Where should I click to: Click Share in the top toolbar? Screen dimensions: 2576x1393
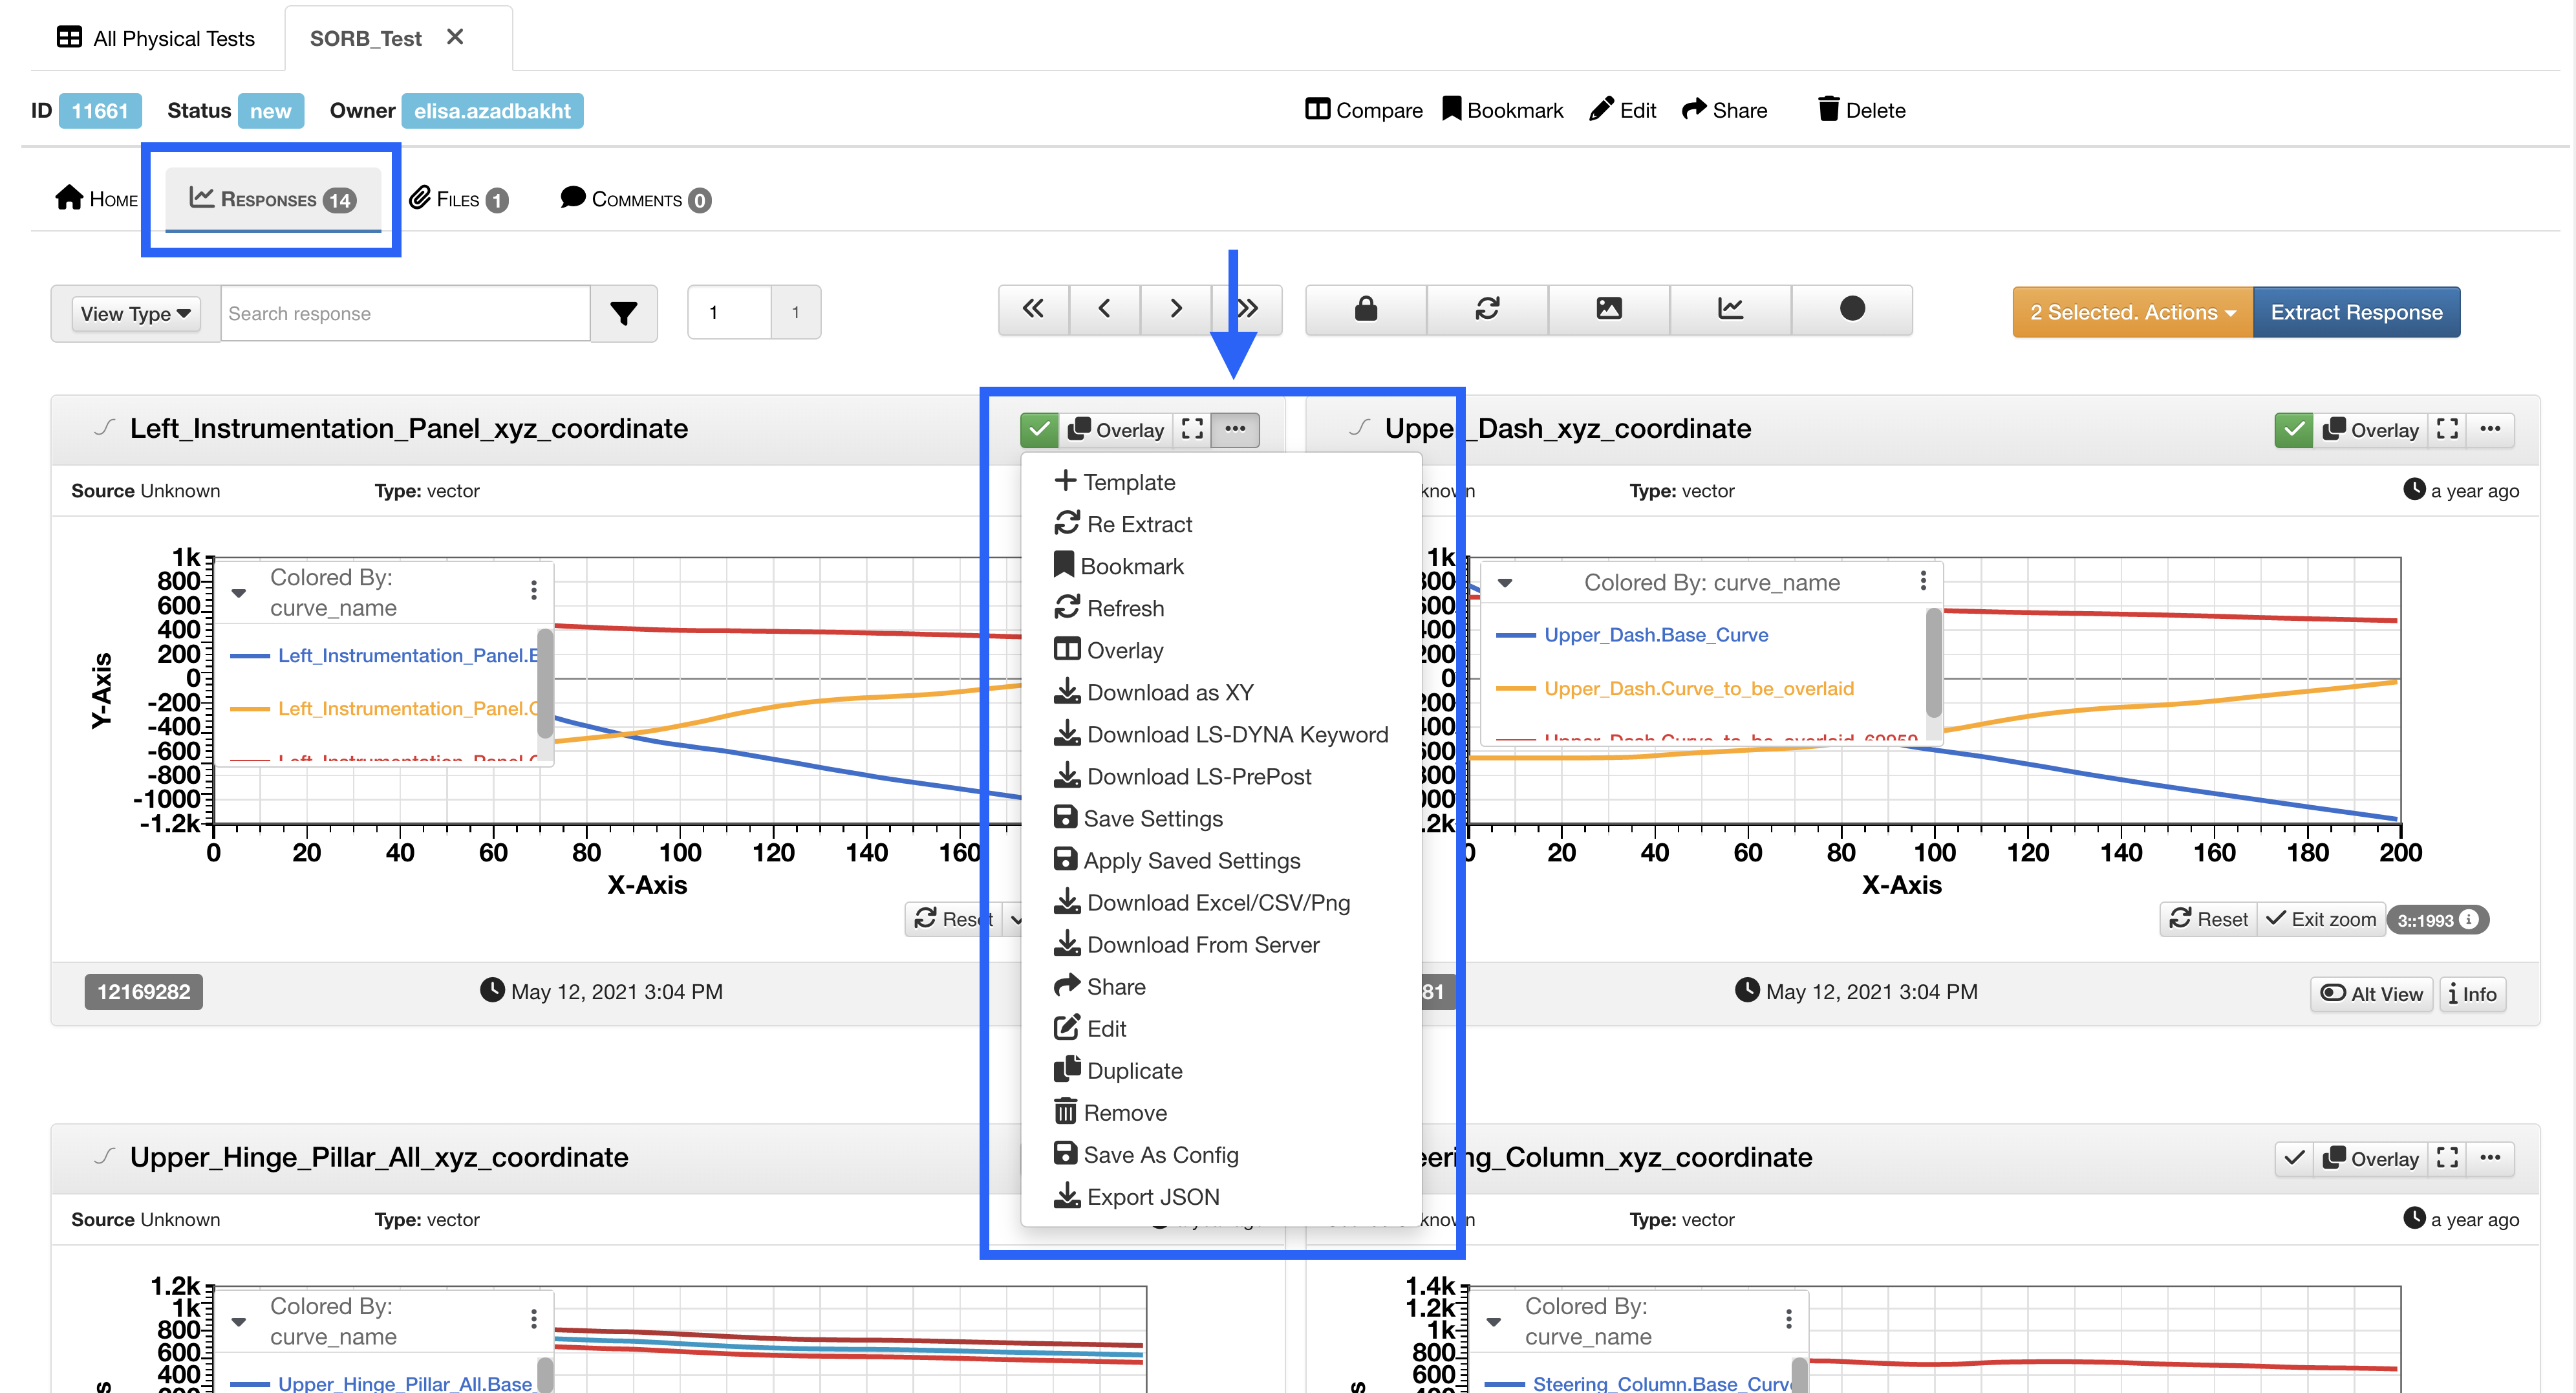pyautogui.click(x=1724, y=110)
